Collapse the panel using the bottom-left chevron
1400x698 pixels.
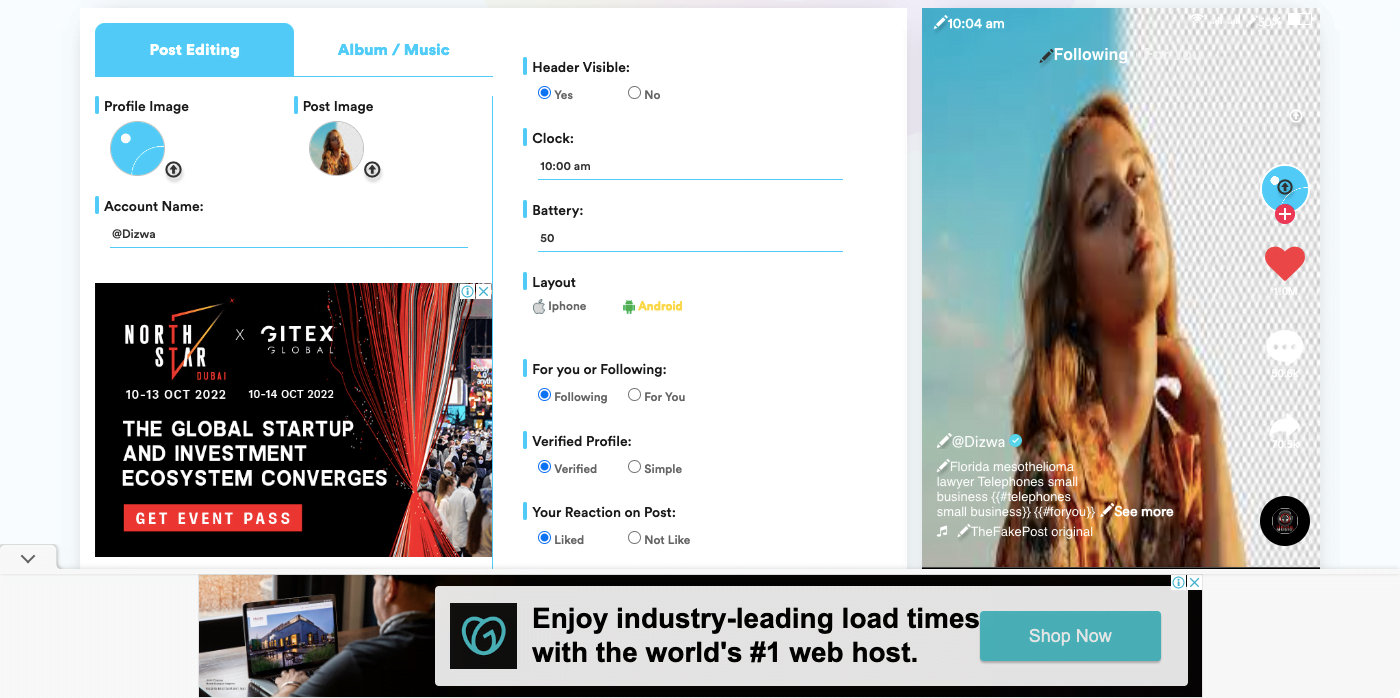[27, 558]
